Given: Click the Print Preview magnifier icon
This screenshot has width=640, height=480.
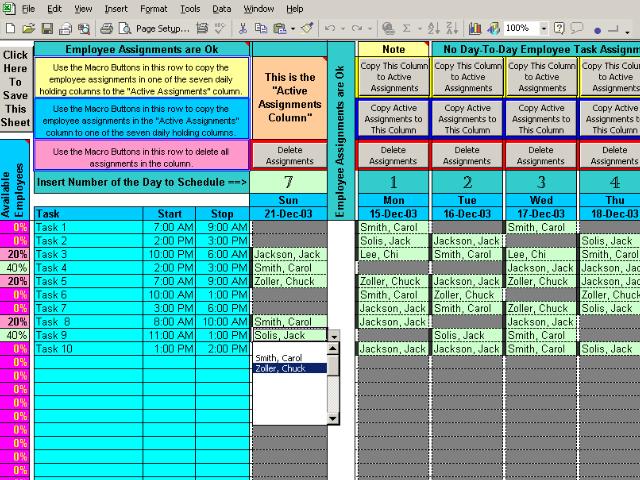Looking at the screenshot, I should coord(124,28).
